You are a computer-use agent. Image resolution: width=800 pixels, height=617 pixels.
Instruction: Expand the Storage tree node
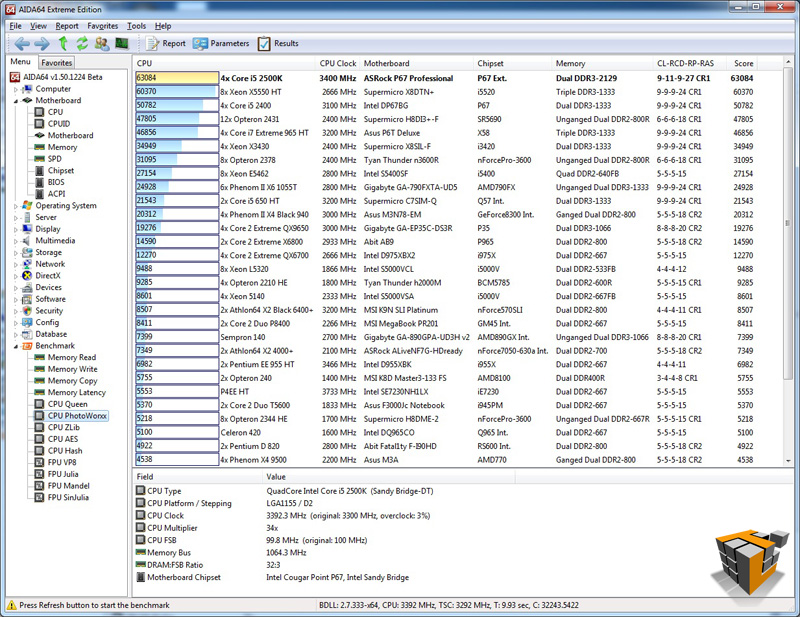tap(16, 253)
